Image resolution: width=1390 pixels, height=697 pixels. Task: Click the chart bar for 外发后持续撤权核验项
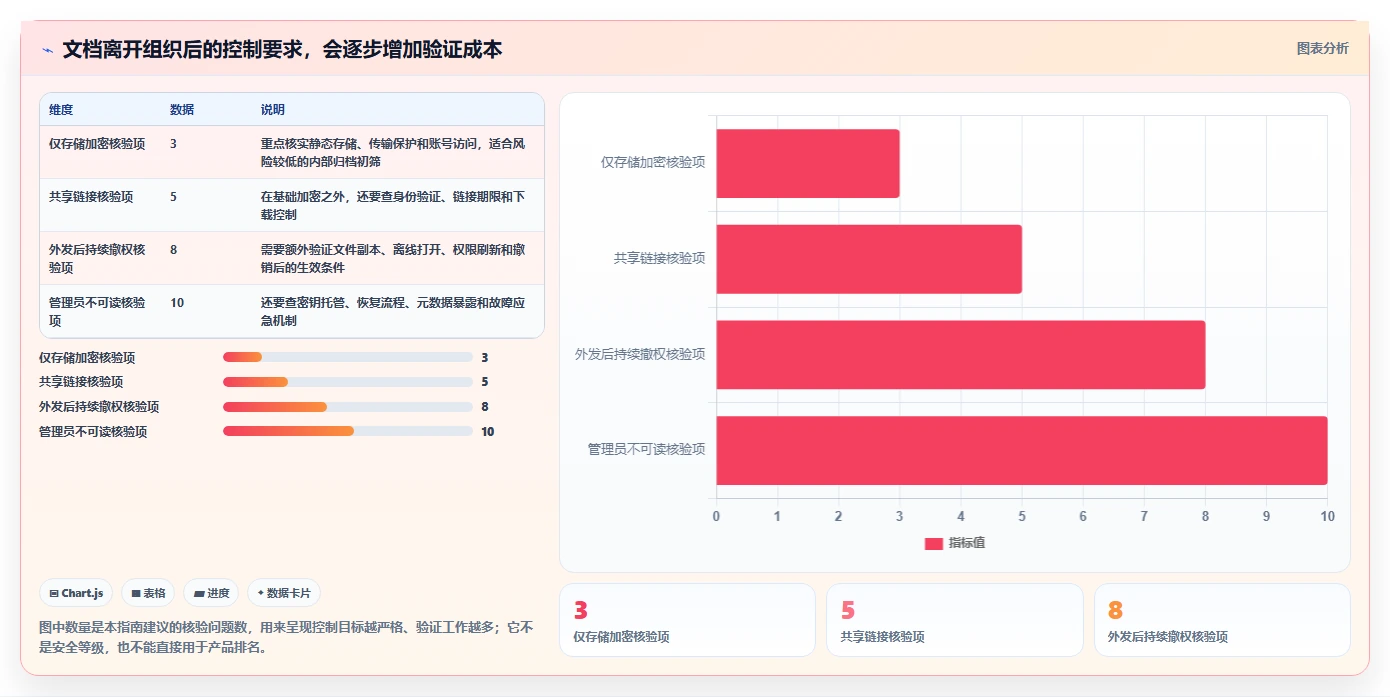(x=961, y=354)
